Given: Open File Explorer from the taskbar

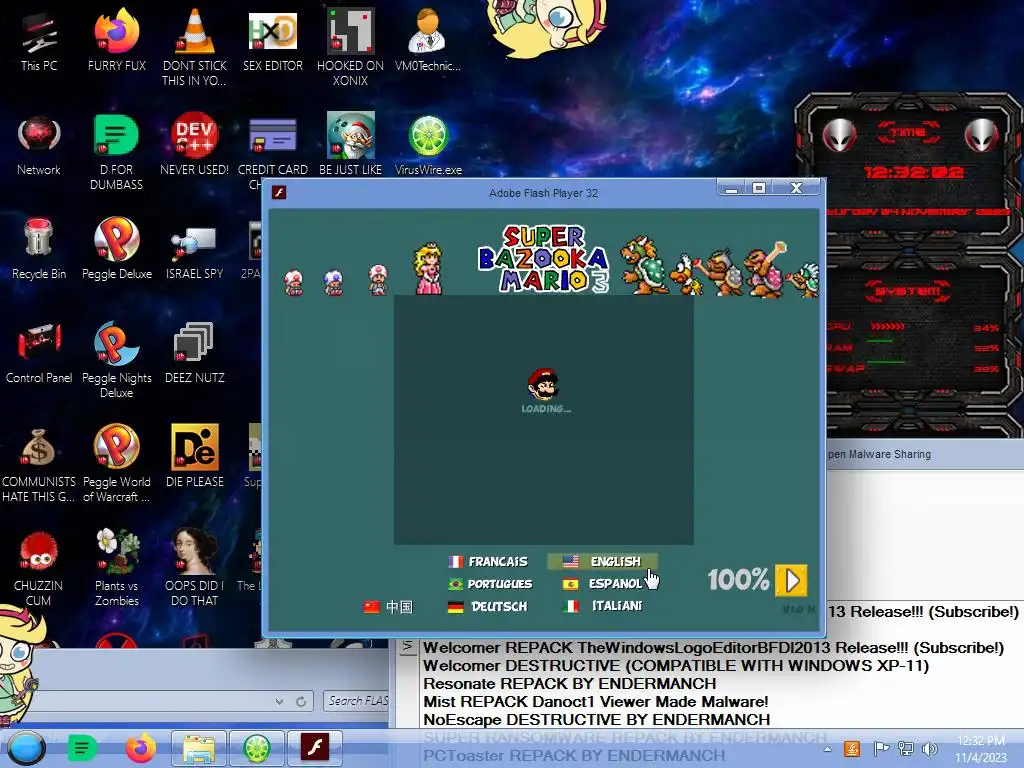Looking at the screenshot, I should point(199,748).
